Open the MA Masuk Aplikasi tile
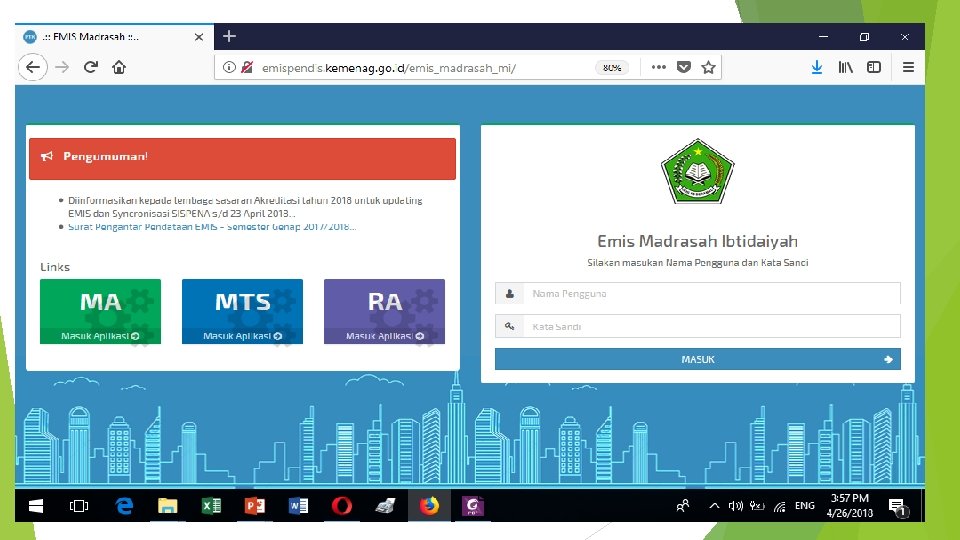Screen dimensions: 960x540 pos(100,312)
